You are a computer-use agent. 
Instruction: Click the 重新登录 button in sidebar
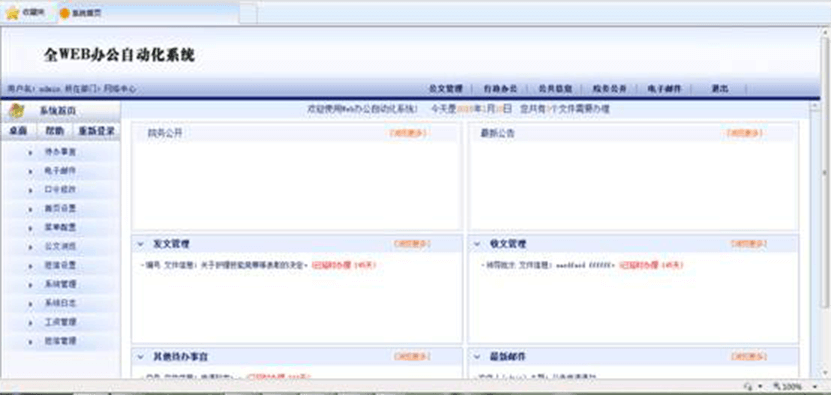pos(96,131)
